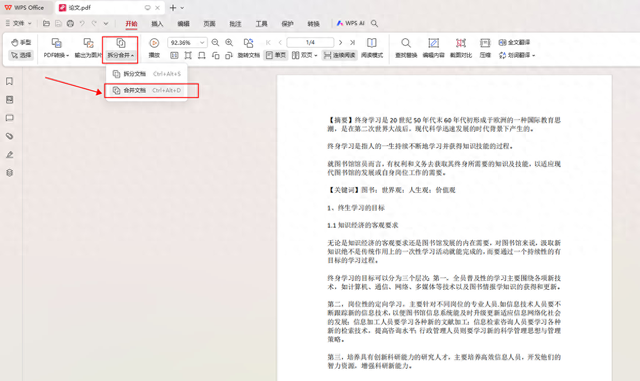Viewport: 640px width, 381px height.
Task: Click the zoom in magnifier icon
Action: point(229,42)
